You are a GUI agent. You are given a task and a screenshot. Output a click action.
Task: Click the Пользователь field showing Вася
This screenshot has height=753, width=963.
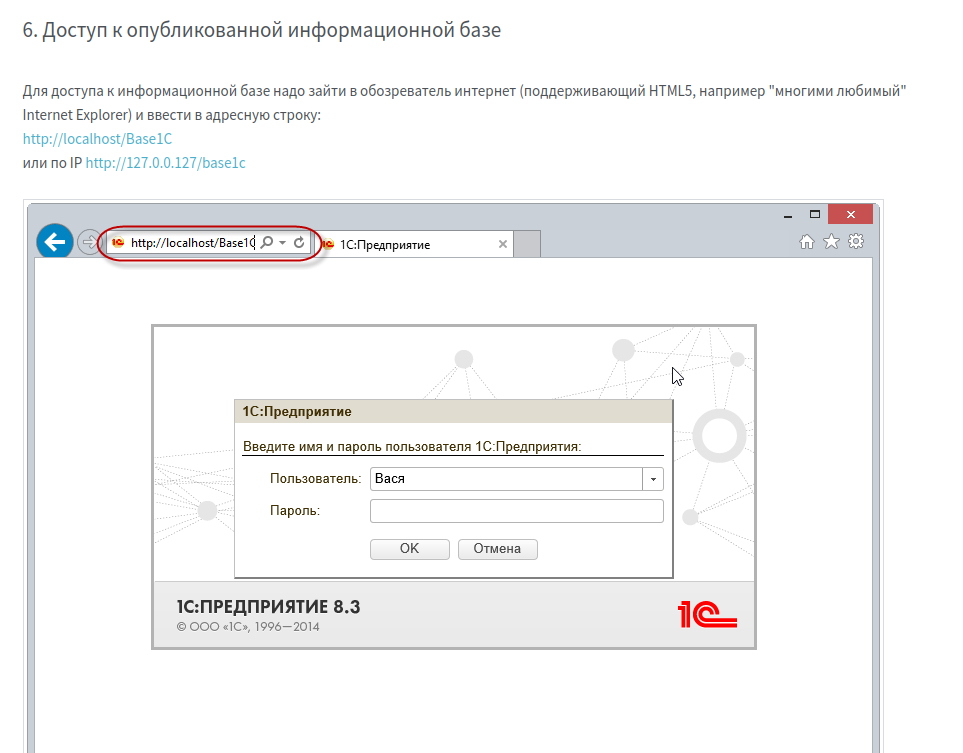pos(506,479)
